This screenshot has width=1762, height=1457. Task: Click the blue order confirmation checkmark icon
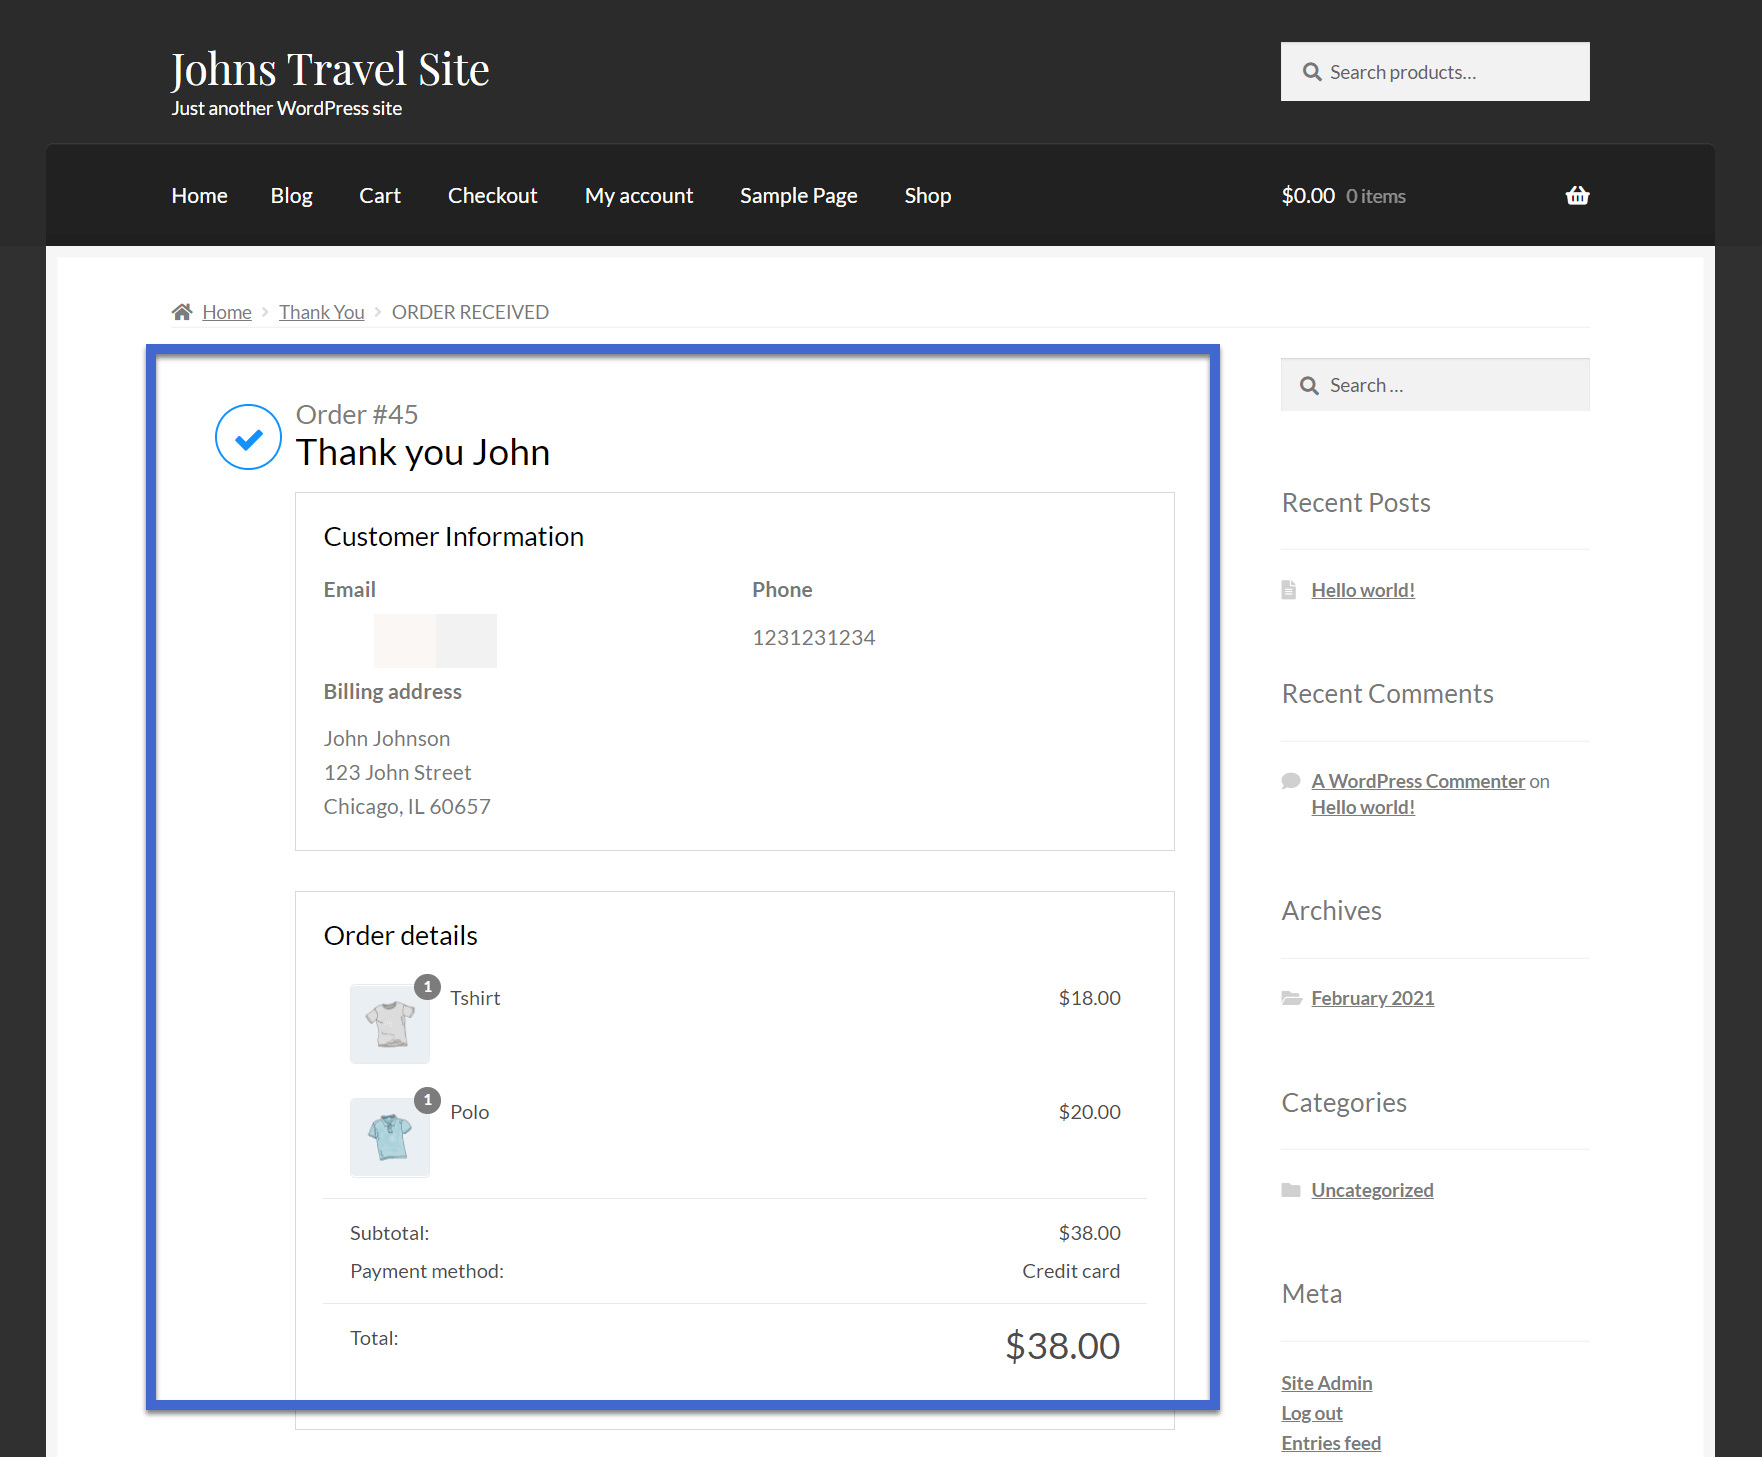248,437
